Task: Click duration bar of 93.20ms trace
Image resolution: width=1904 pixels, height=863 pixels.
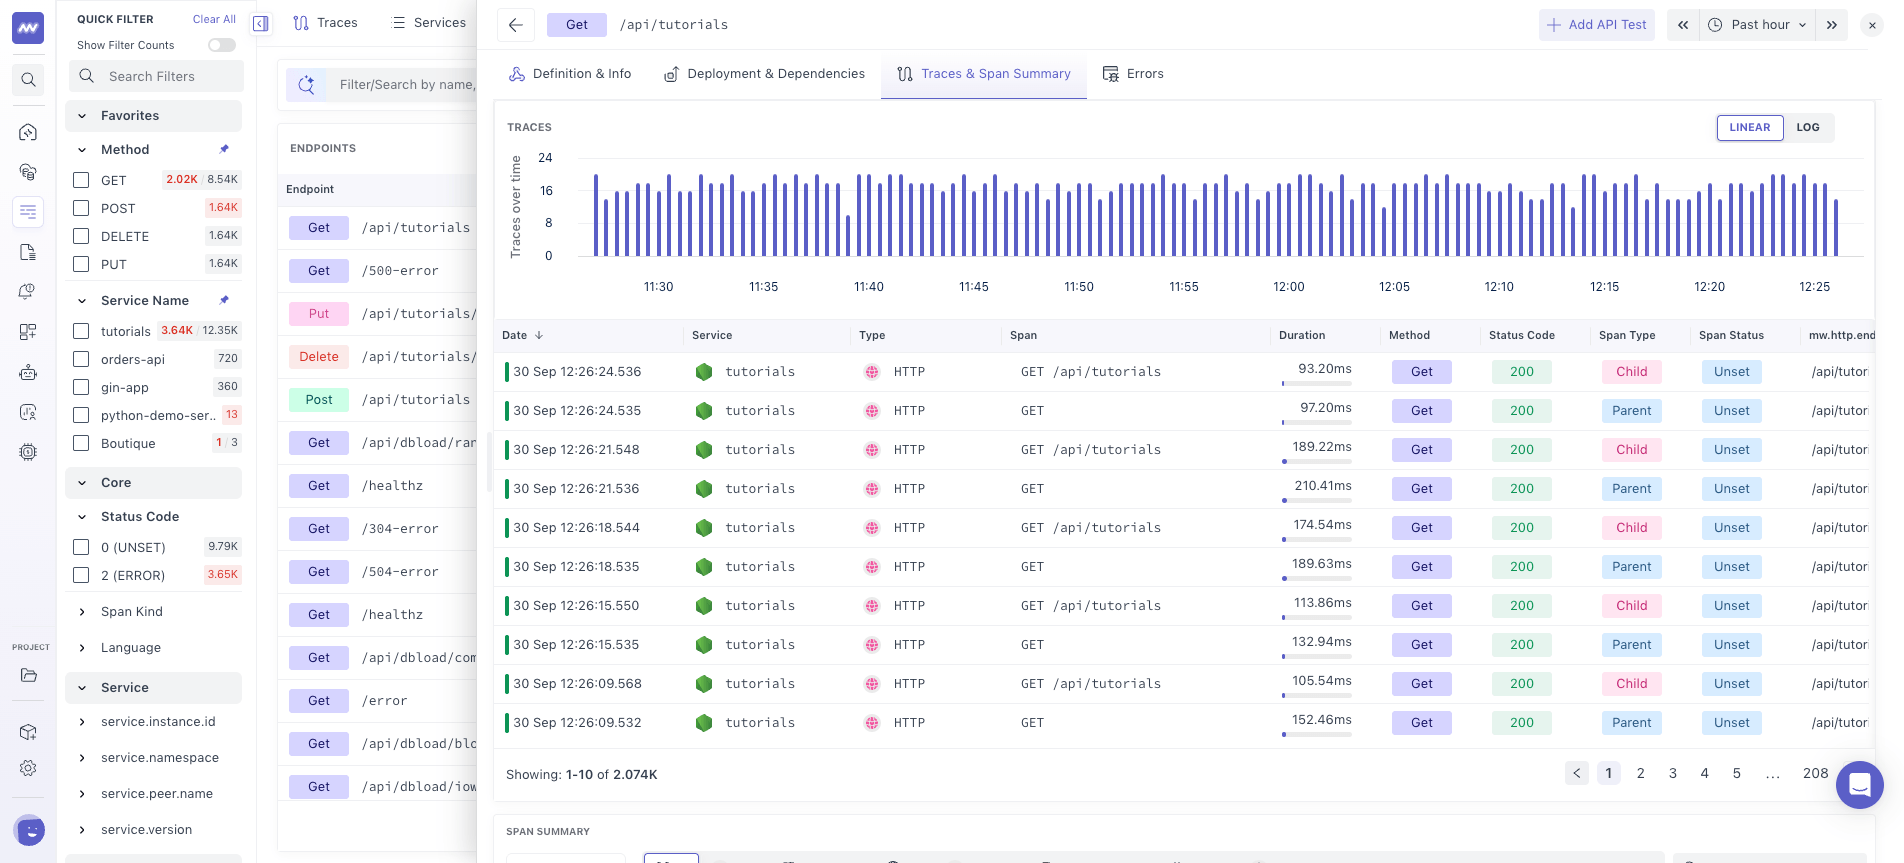Action: pyautogui.click(x=1317, y=383)
